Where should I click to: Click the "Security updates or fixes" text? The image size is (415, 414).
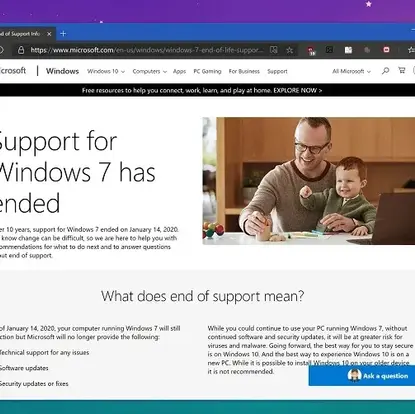click(x=34, y=384)
